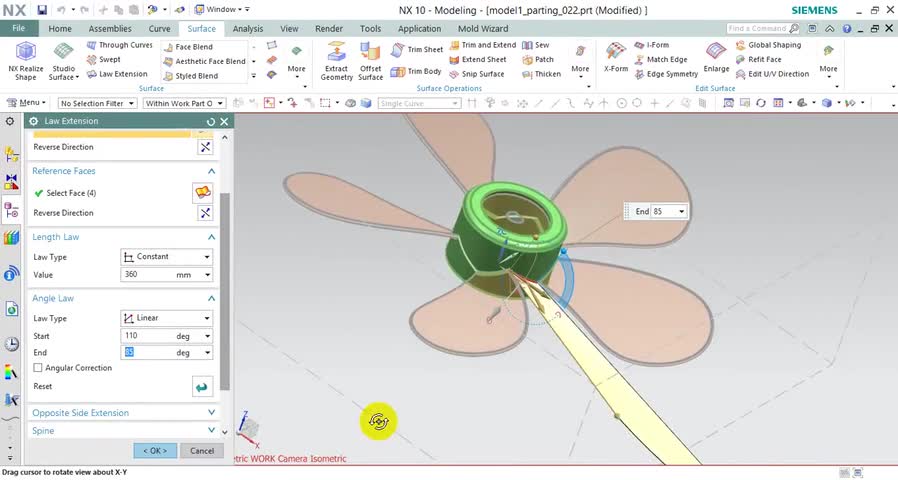Select the Trim Sheet tool
Image resolution: width=898 pixels, height=480 pixels.
[417, 49]
